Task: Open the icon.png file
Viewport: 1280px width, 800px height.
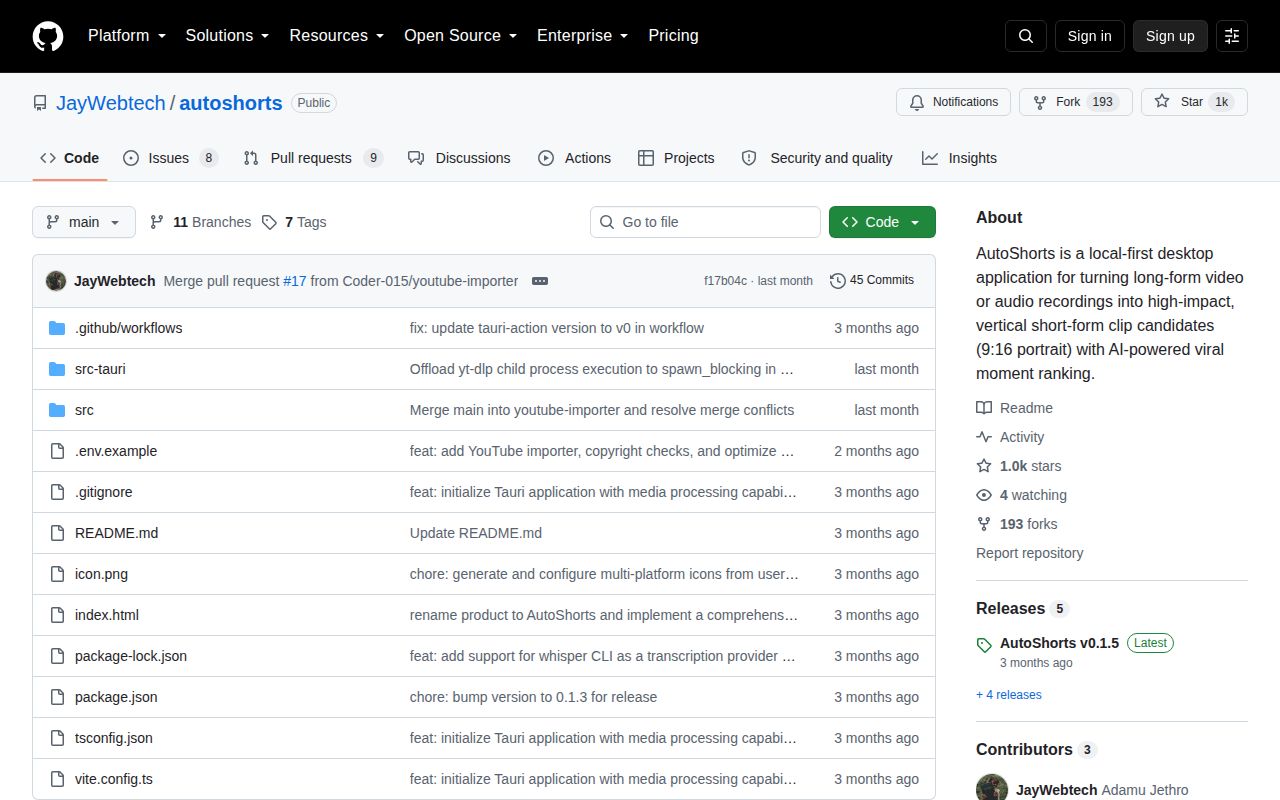Action: click(101, 574)
